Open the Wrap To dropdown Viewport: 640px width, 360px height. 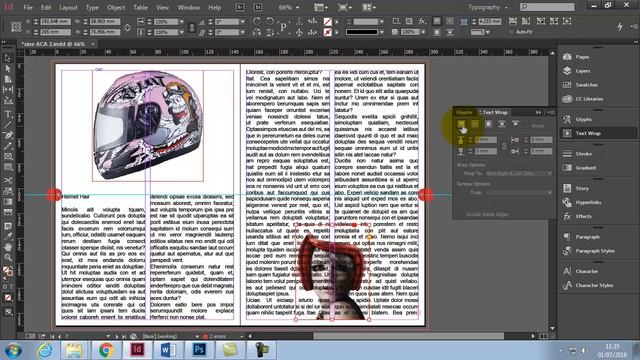(518, 173)
